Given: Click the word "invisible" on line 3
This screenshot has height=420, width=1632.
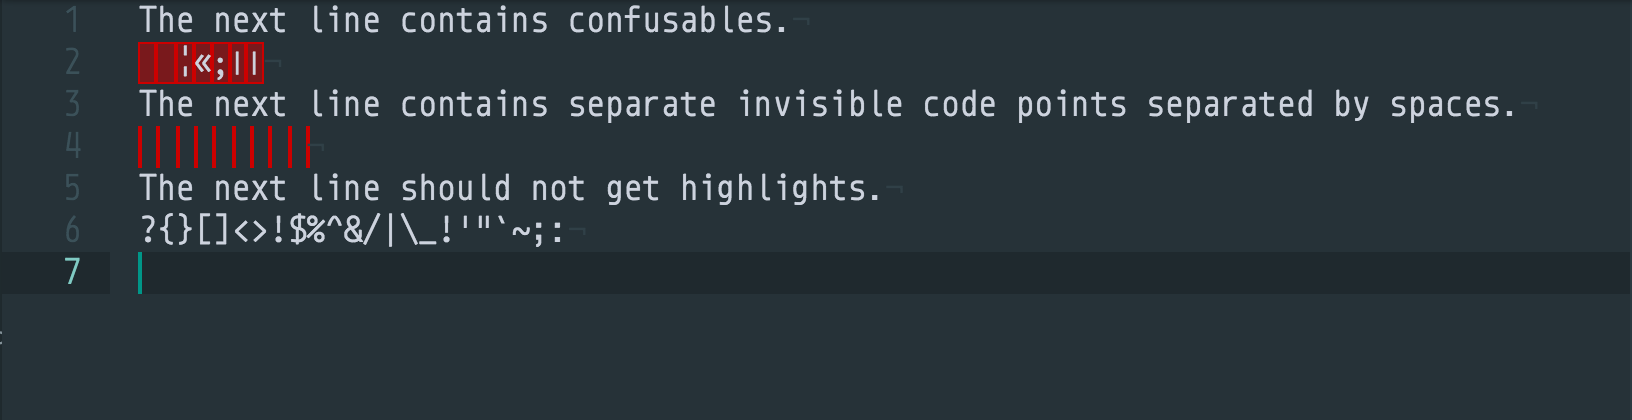Looking at the screenshot, I should coord(819,105).
